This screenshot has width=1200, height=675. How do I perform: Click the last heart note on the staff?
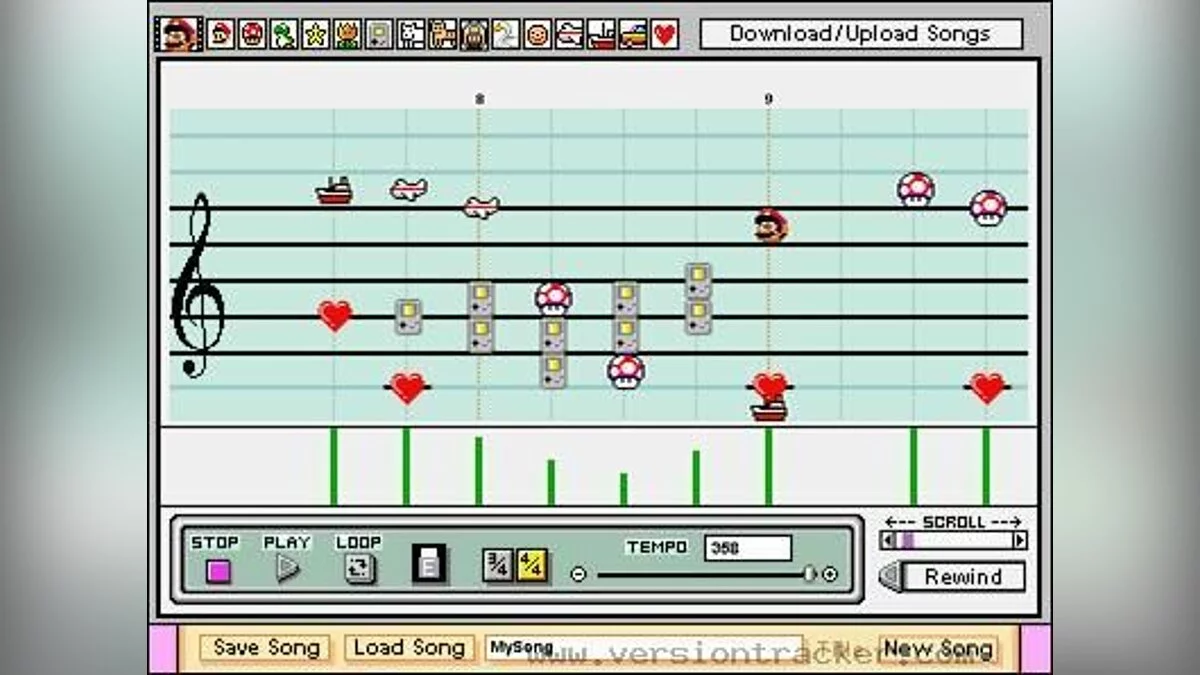point(987,387)
